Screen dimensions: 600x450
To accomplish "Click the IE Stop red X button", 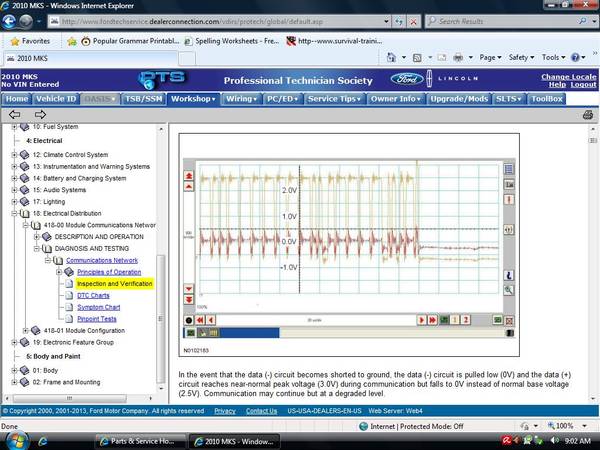I will click(x=413, y=22).
